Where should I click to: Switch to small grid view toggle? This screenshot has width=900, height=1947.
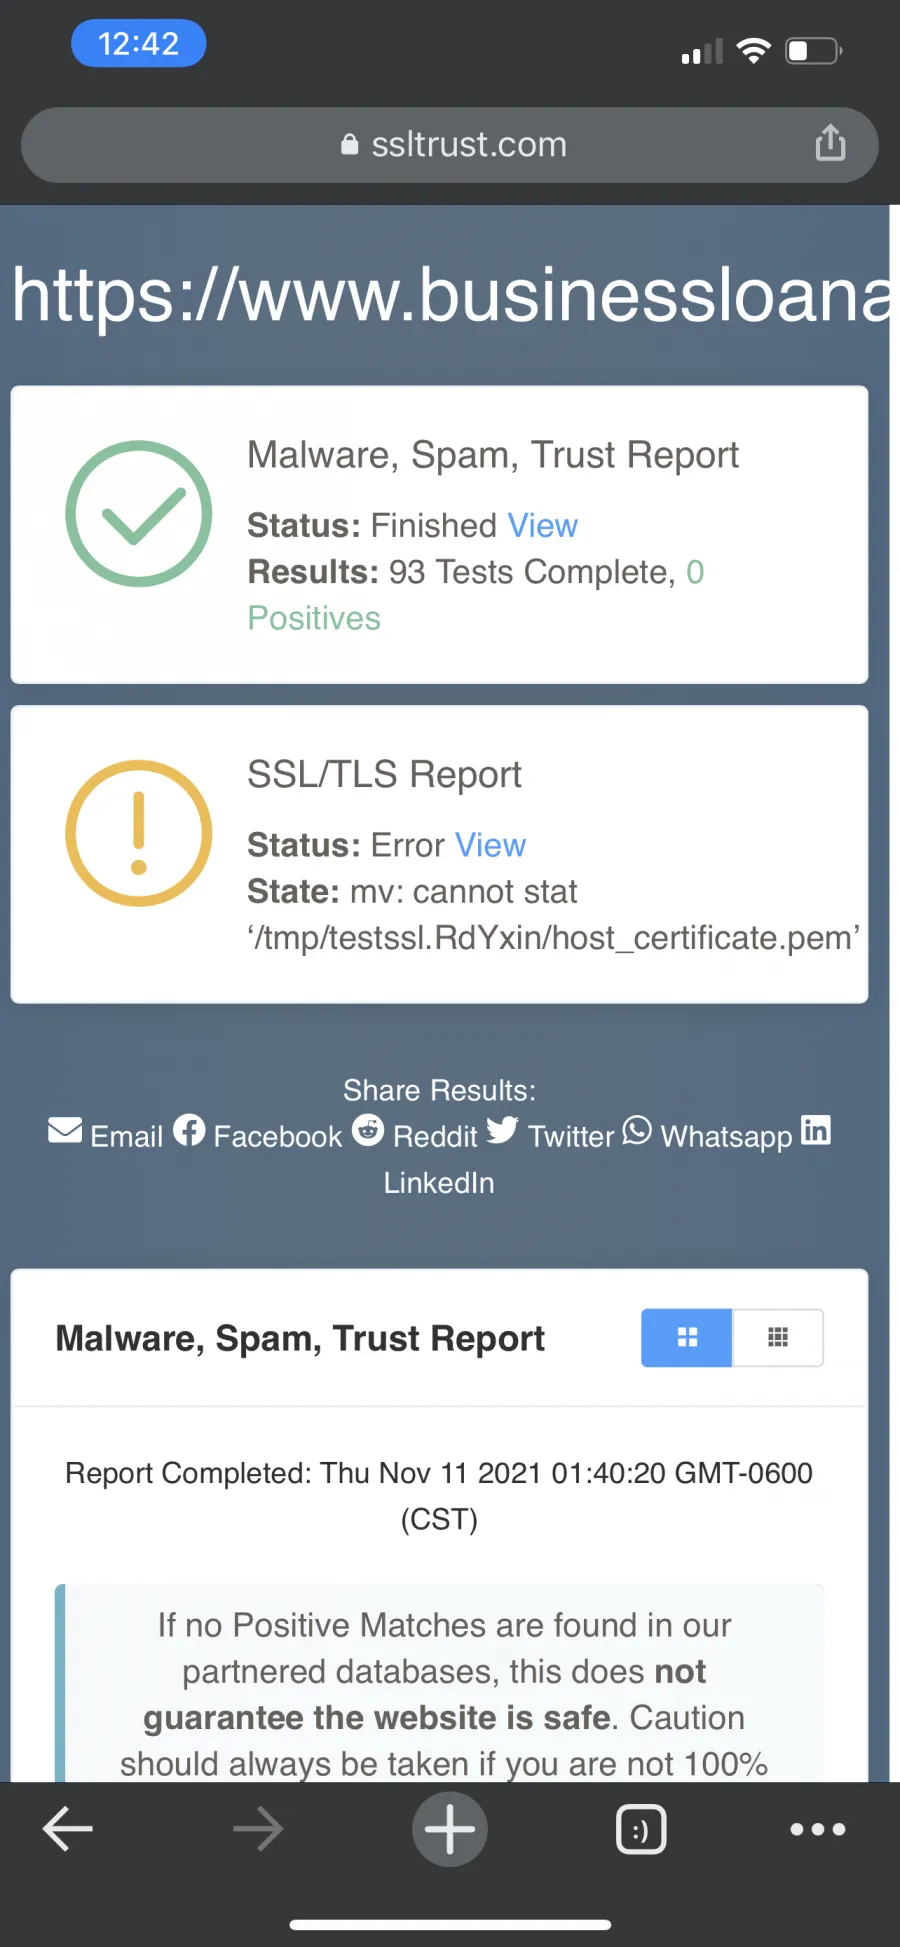coord(778,1337)
